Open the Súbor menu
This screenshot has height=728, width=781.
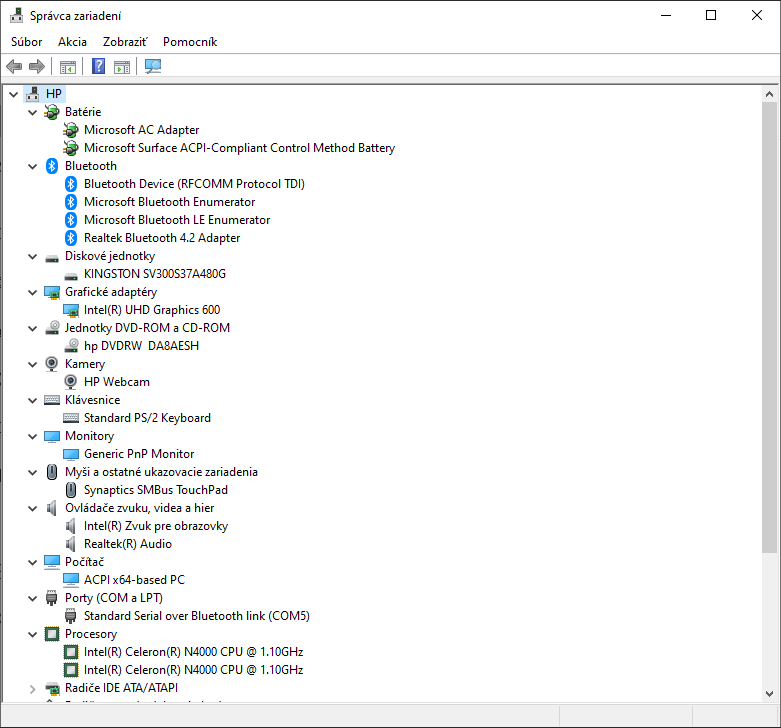coord(26,42)
